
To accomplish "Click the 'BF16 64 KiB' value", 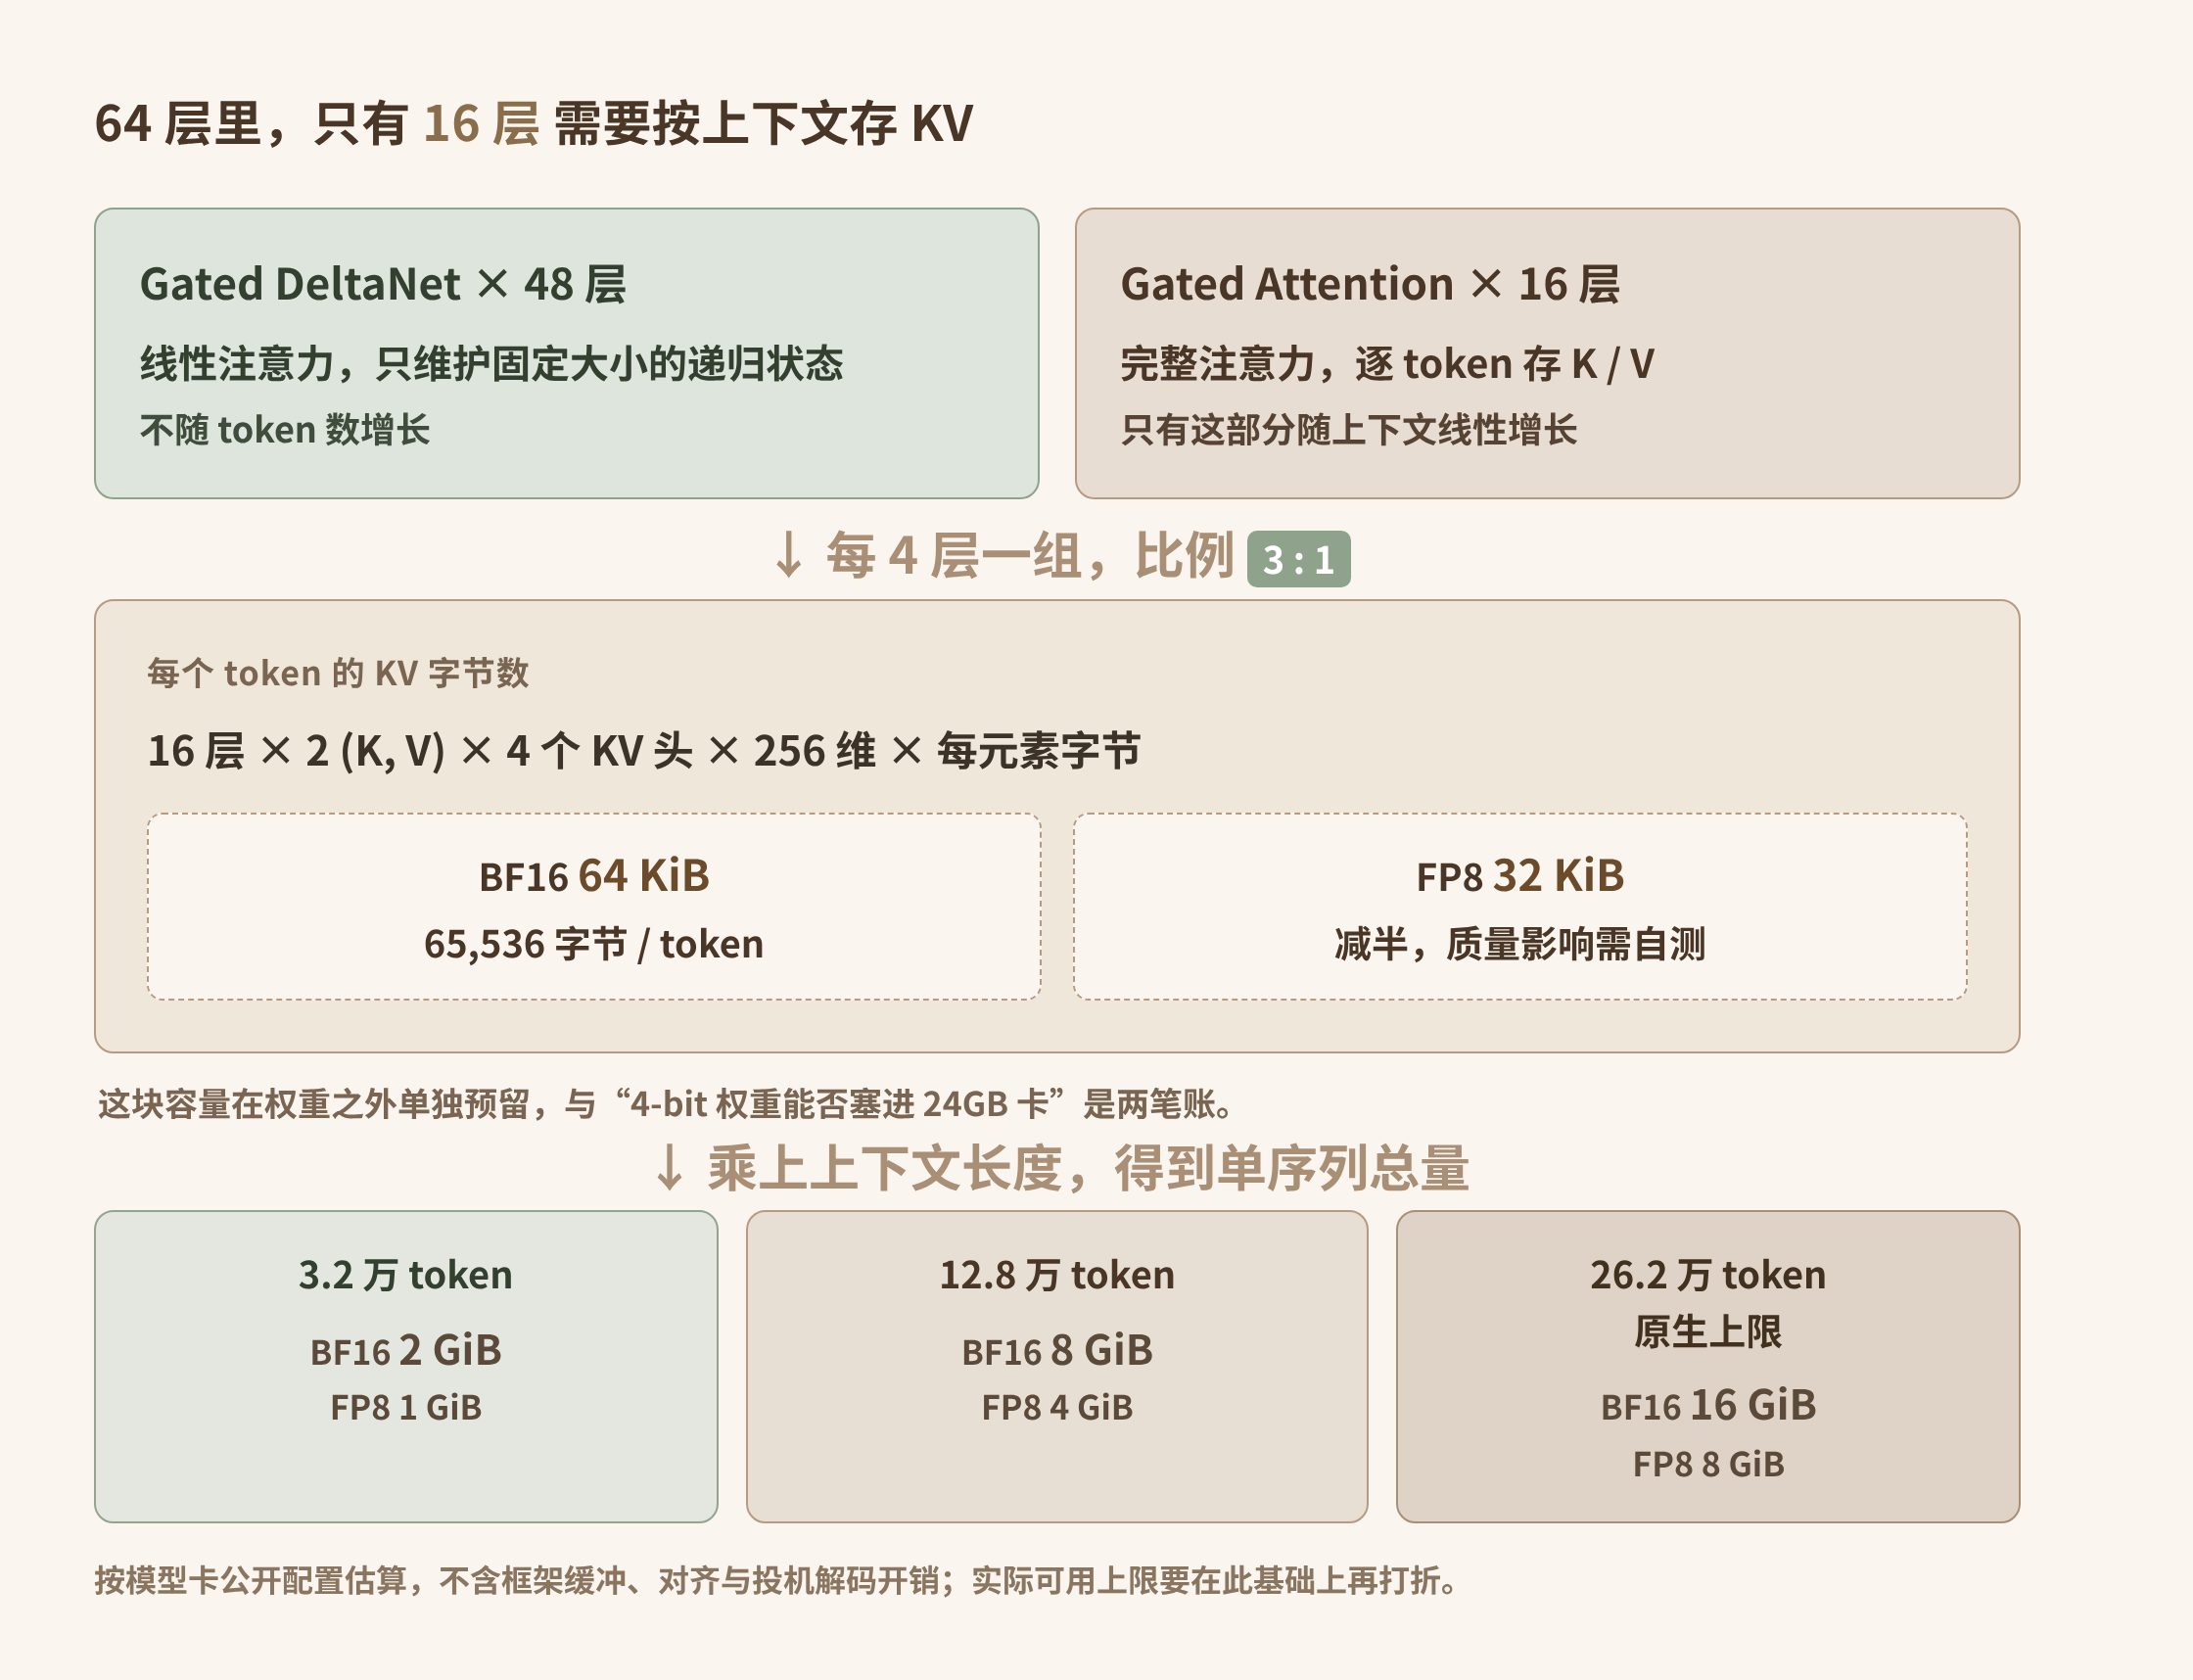I will coord(594,876).
